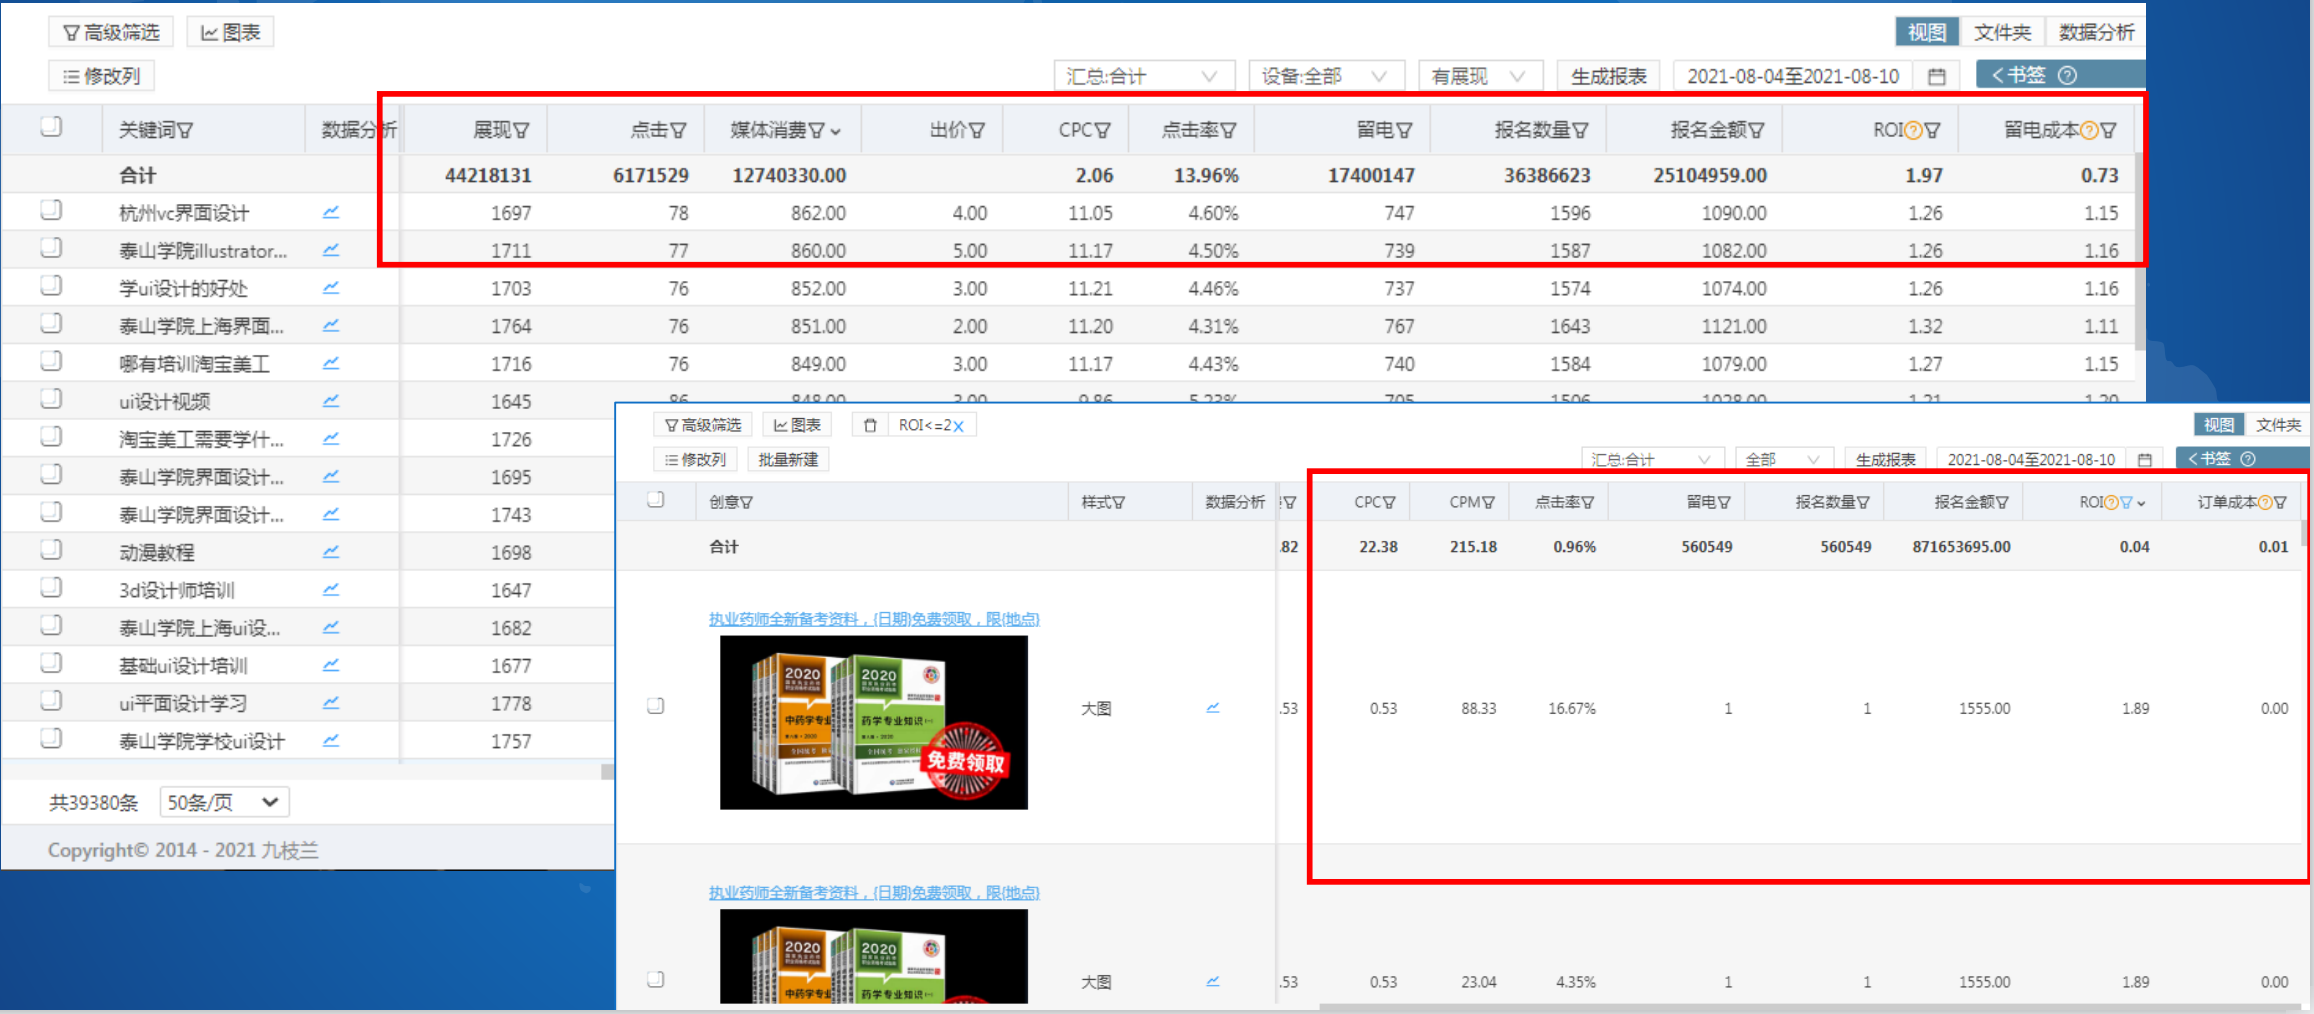The image size is (2314, 1014).
Task: Open data analysis chart for 泰山学院illustrator row
Action: click(331, 250)
